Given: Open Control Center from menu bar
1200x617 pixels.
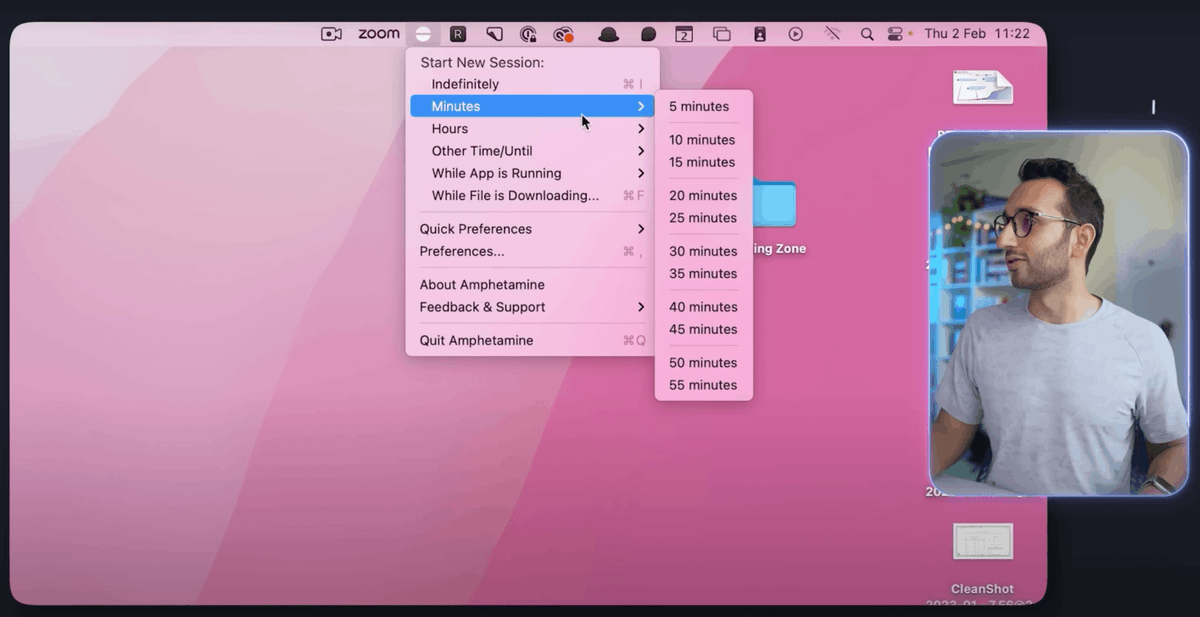Looking at the screenshot, I should (895, 34).
